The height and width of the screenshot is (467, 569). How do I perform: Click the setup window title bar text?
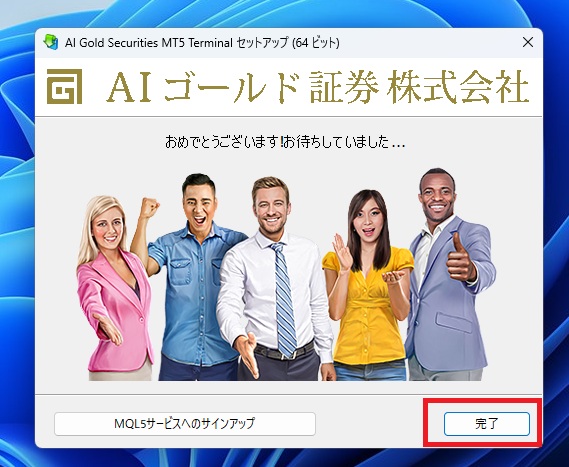pos(202,43)
